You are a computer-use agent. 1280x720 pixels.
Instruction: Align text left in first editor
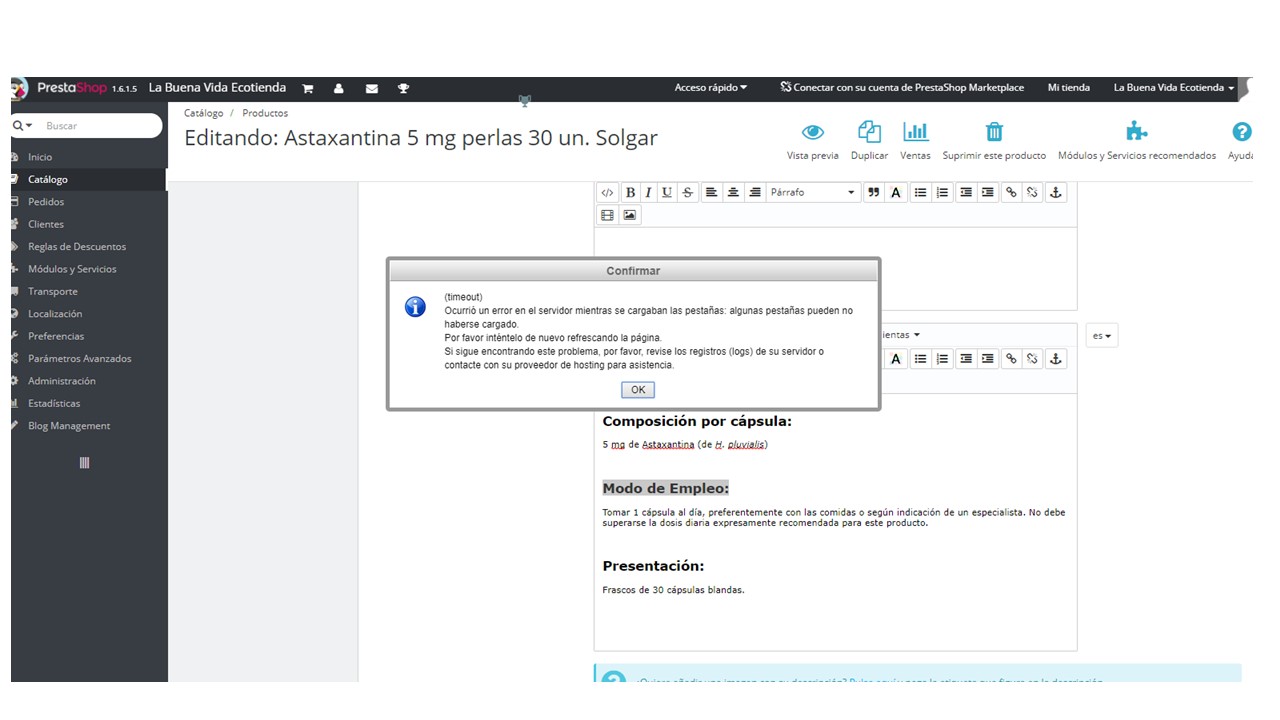[711, 193]
